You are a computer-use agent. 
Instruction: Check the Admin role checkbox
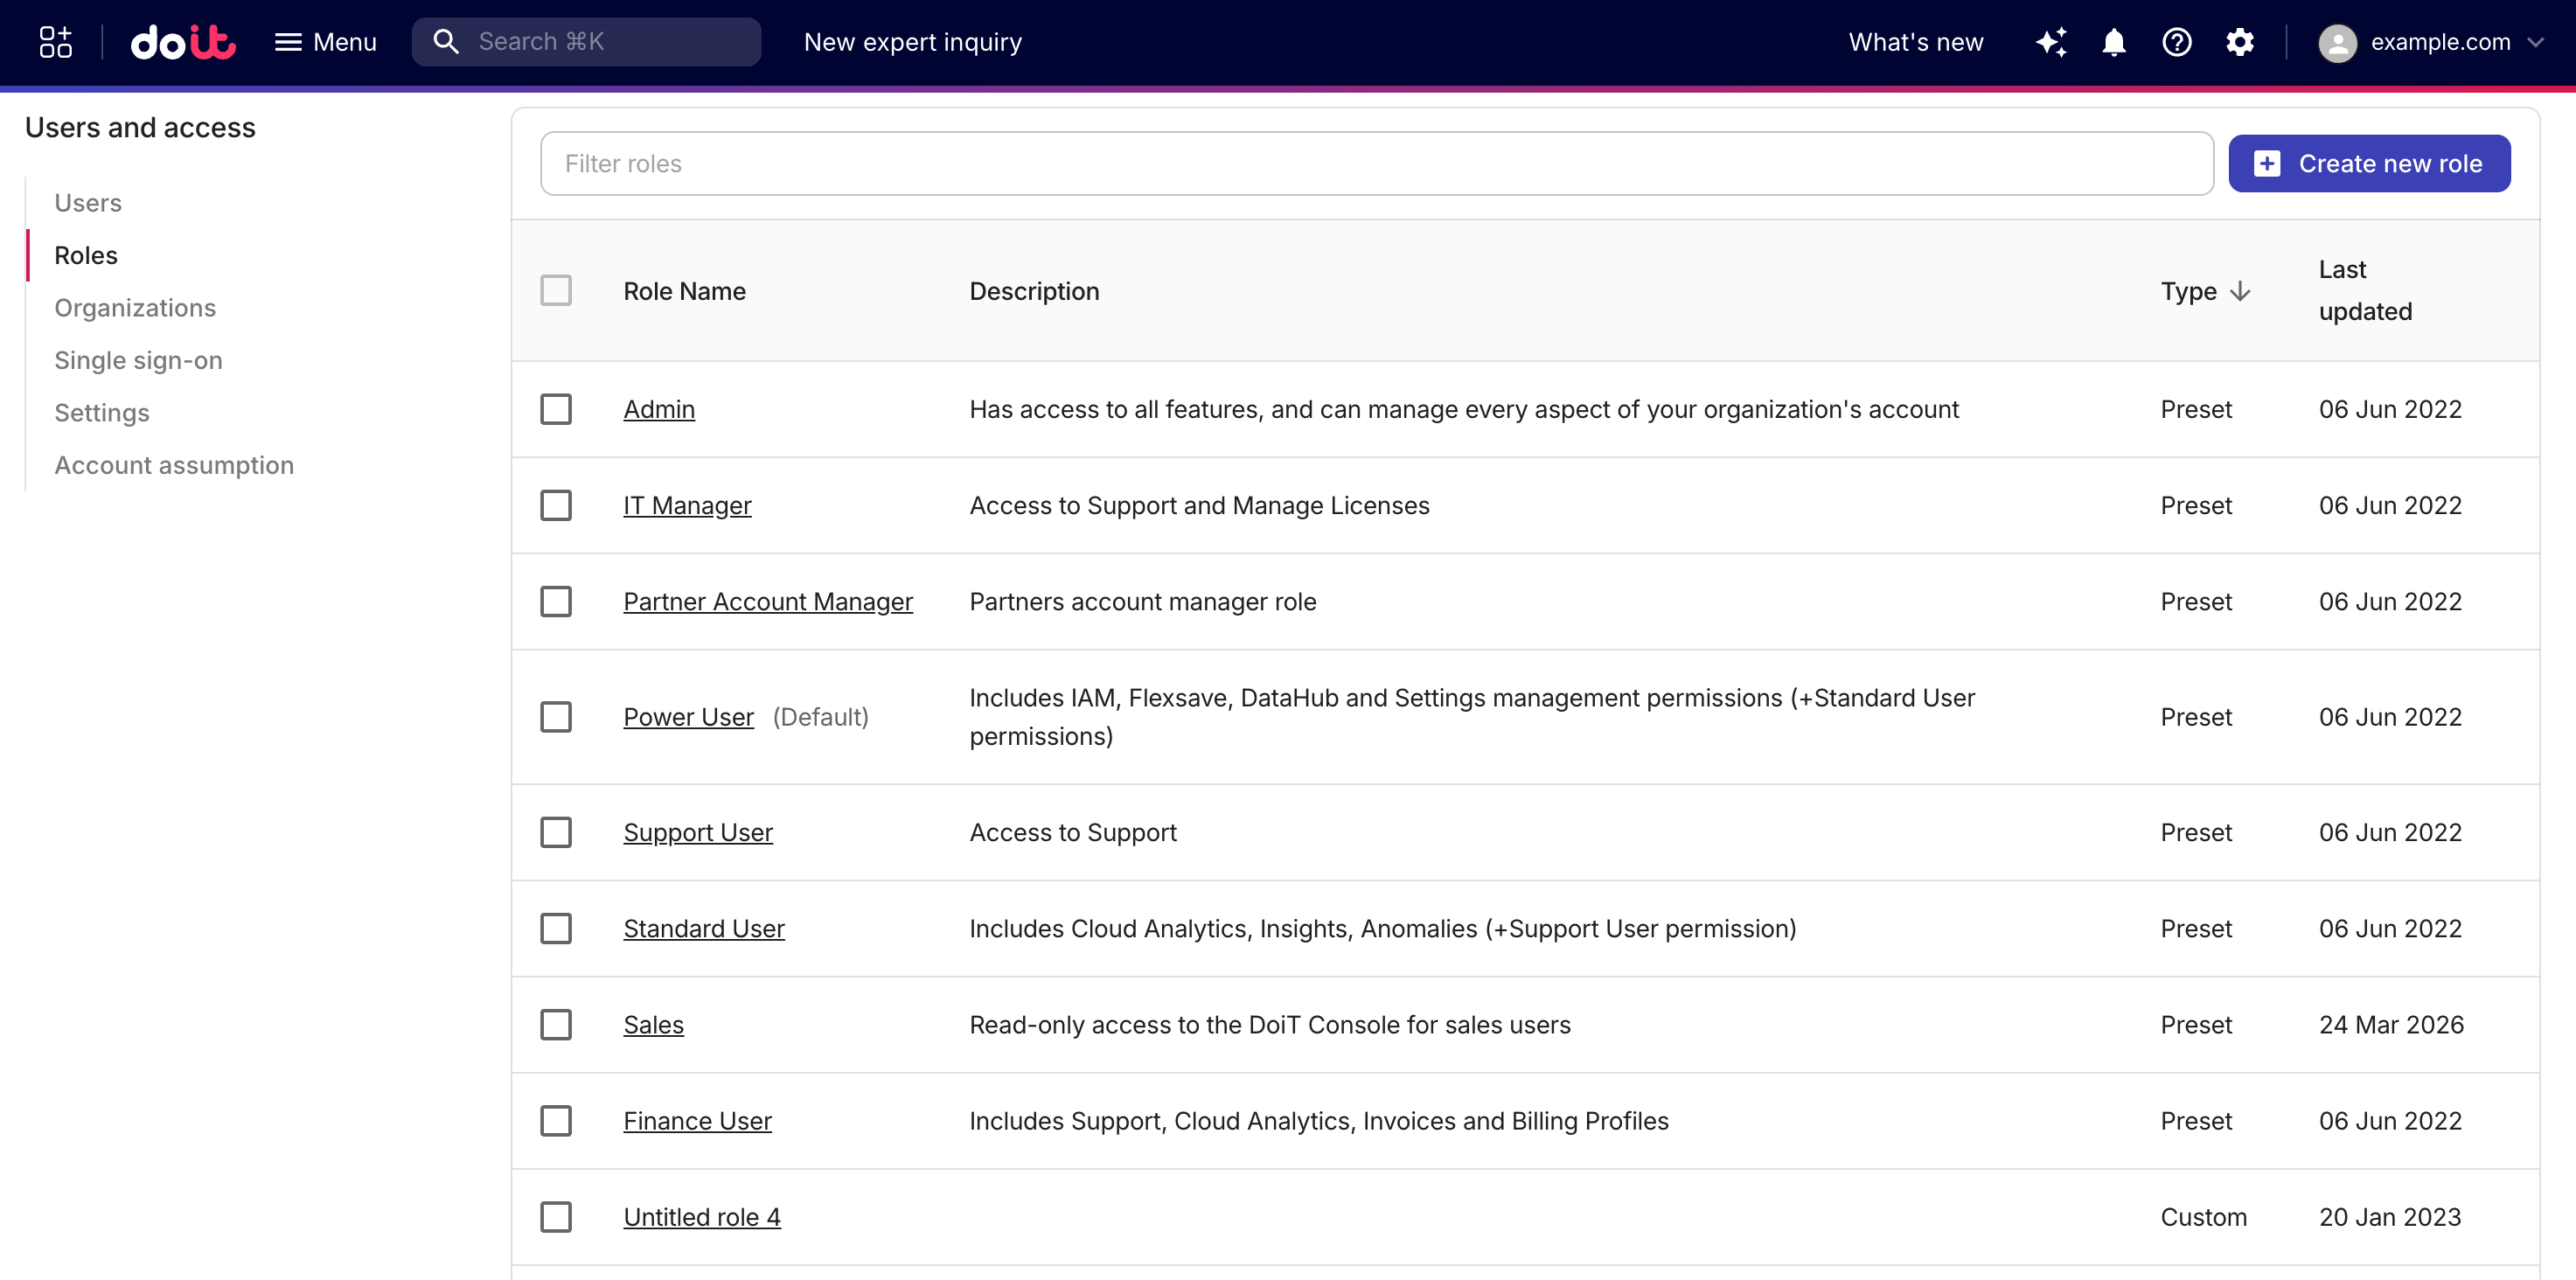[556, 409]
